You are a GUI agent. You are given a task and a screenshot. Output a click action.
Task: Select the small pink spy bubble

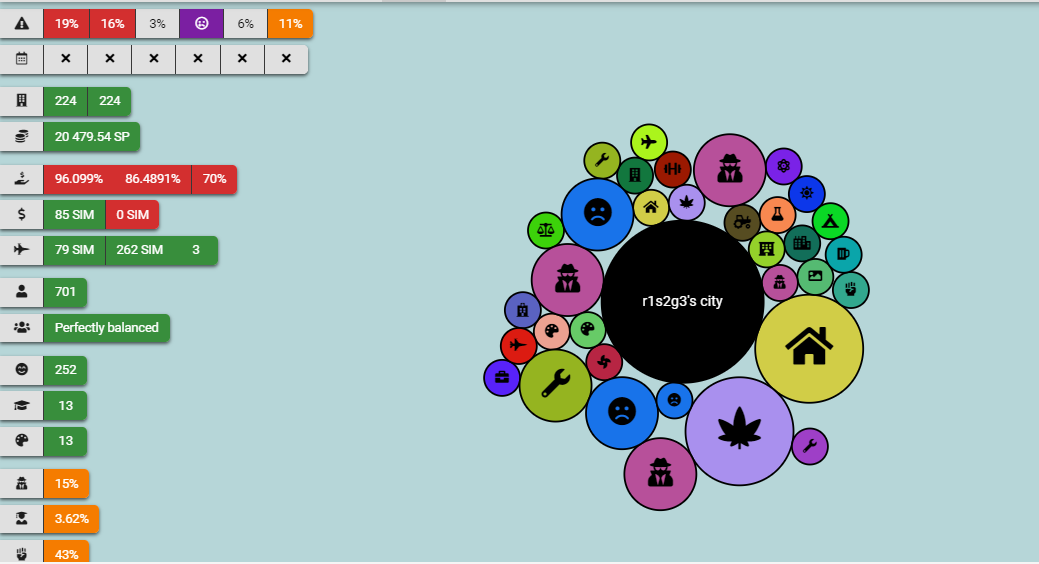point(779,283)
